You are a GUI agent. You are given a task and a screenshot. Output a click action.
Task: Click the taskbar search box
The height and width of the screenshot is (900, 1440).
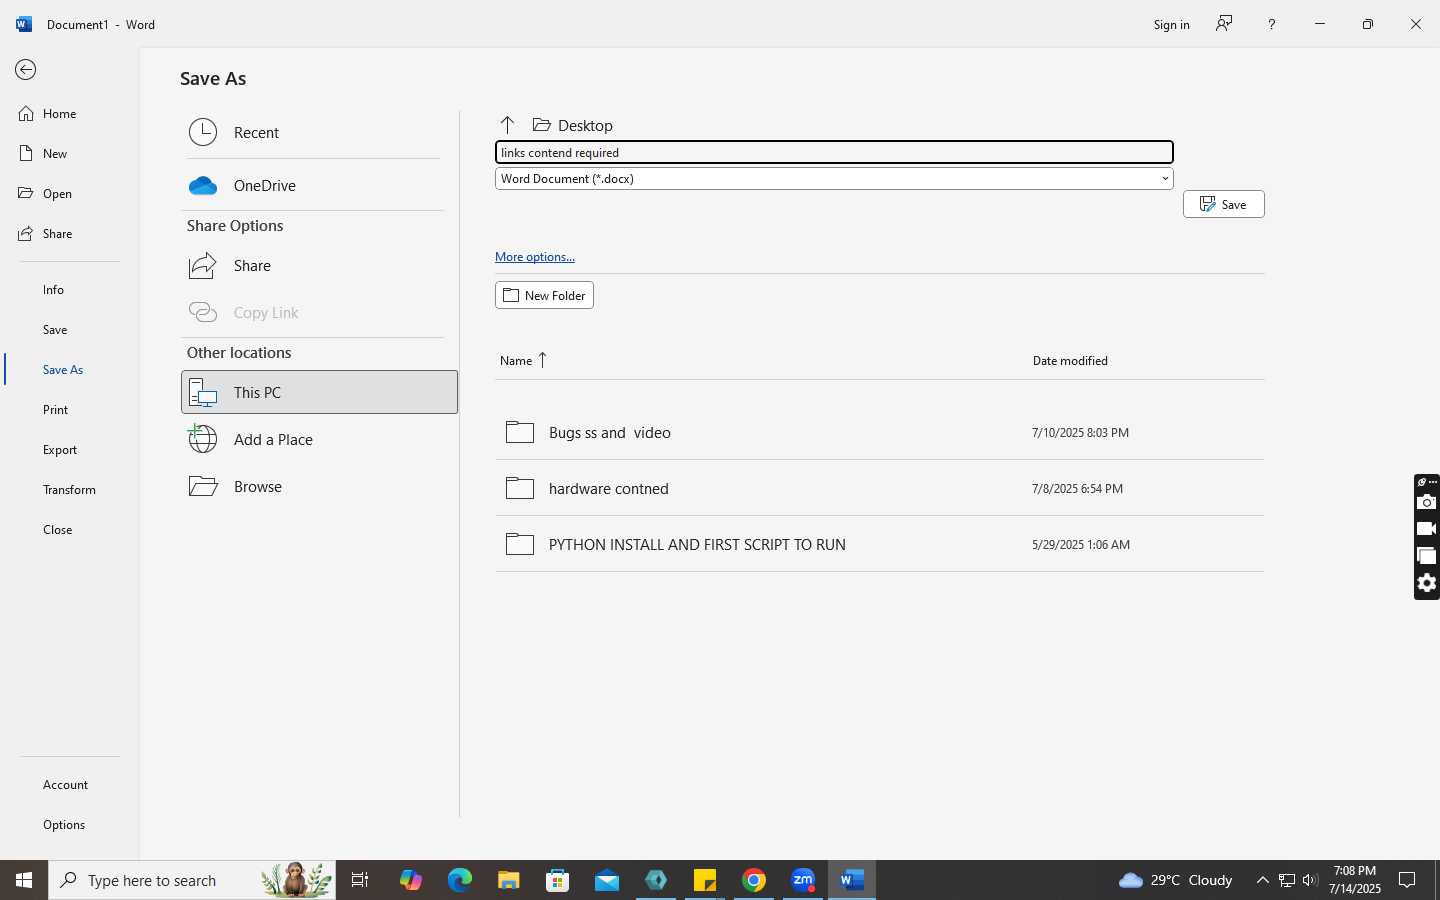[x=192, y=880]
